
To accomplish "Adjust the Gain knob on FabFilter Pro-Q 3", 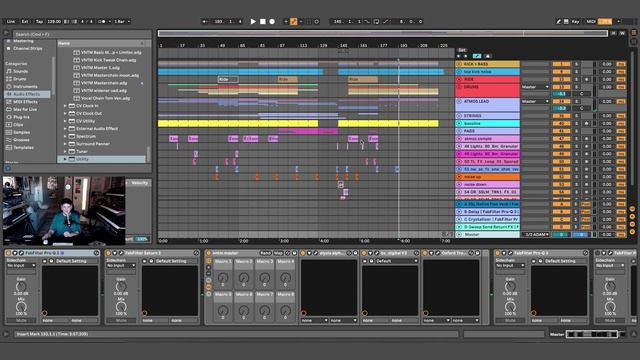I will click(x=21, y=287).
